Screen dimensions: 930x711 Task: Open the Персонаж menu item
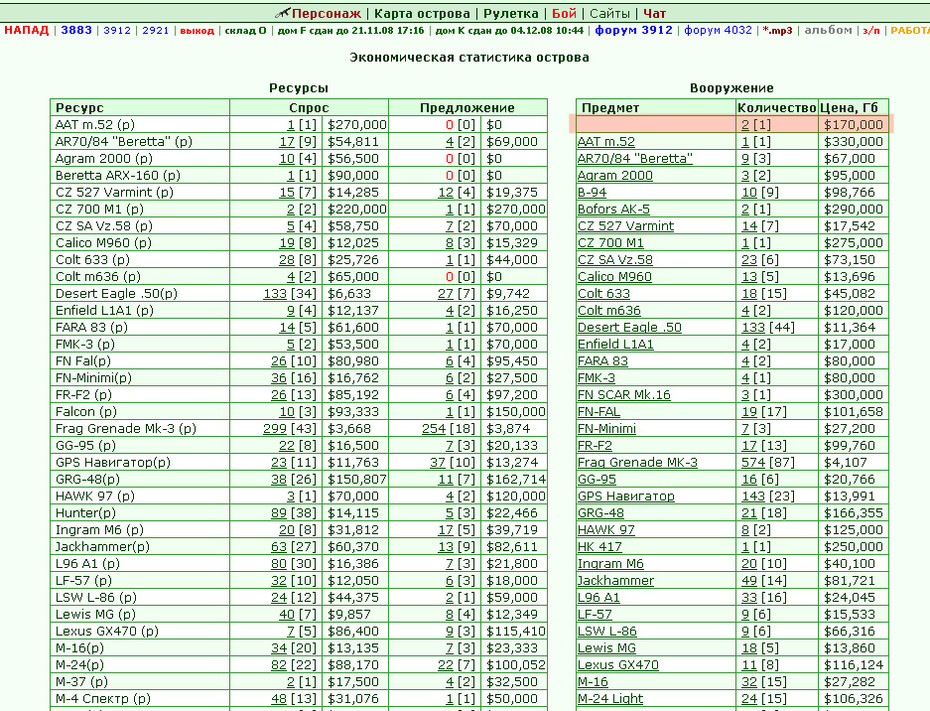point(326,14)
